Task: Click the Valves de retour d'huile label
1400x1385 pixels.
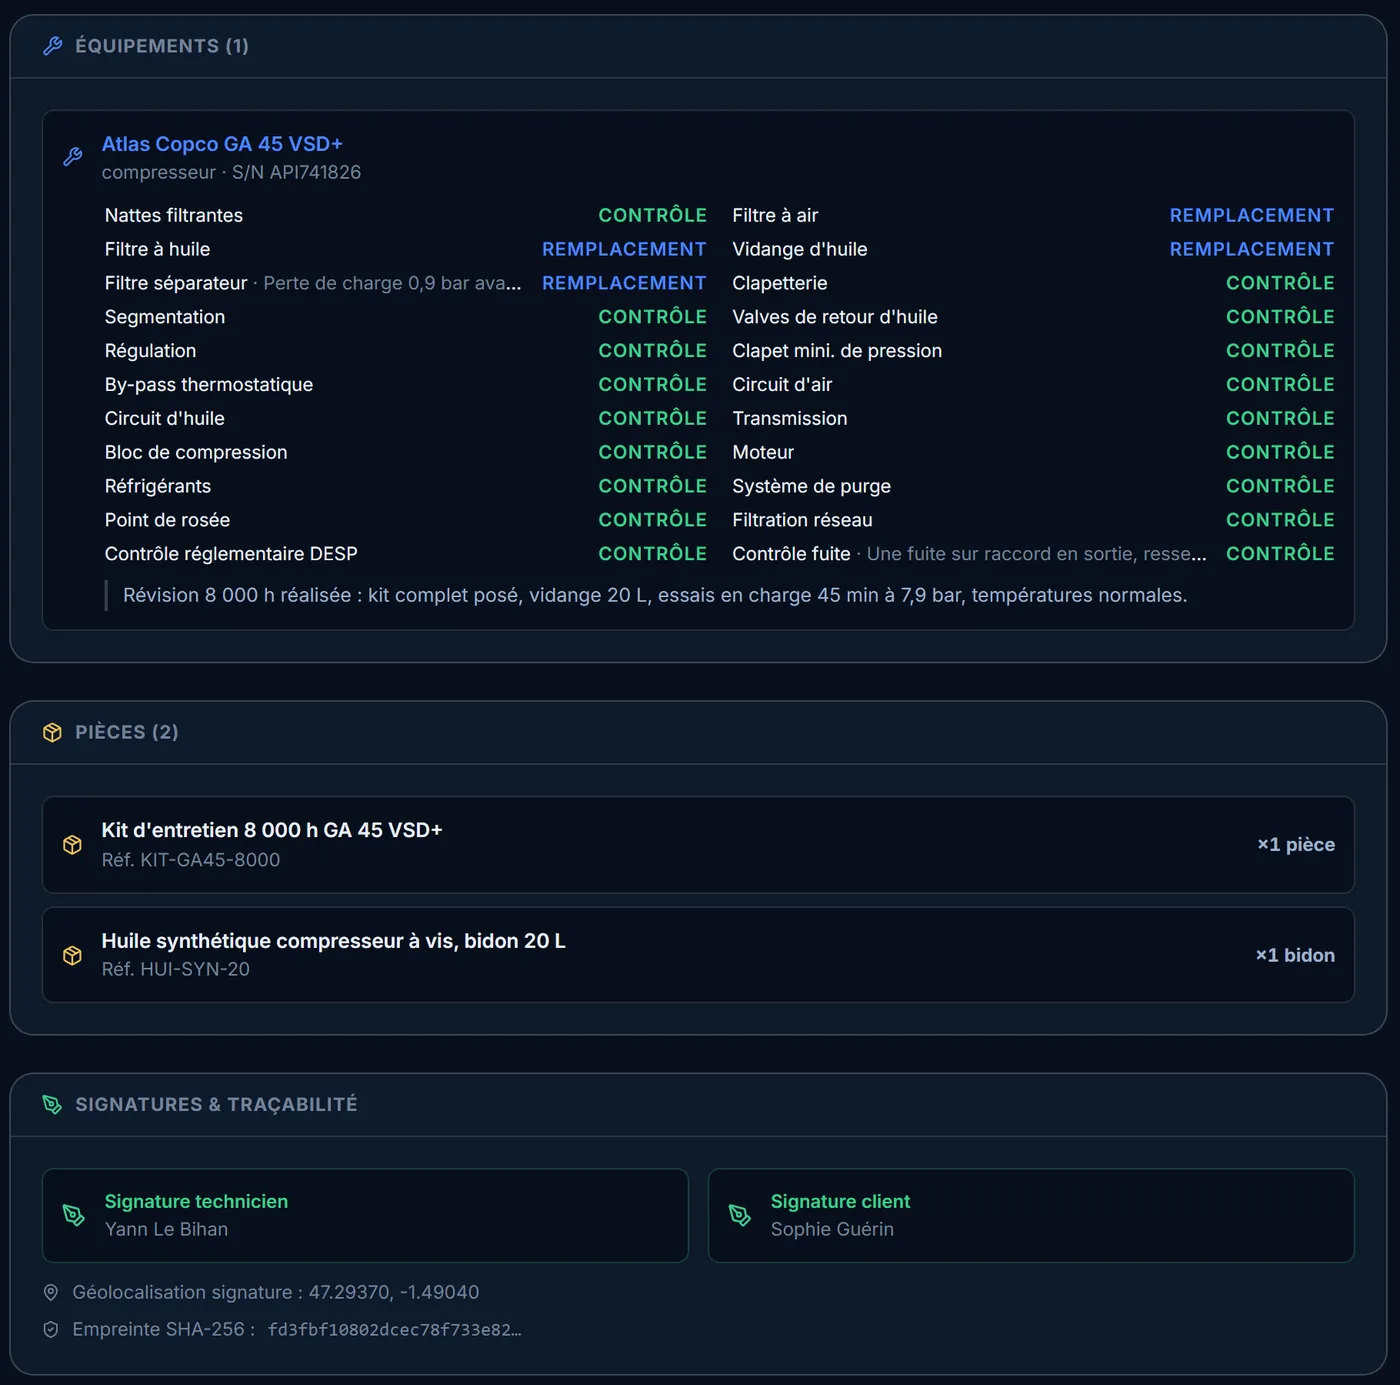Action: click(x=835, y=317)
